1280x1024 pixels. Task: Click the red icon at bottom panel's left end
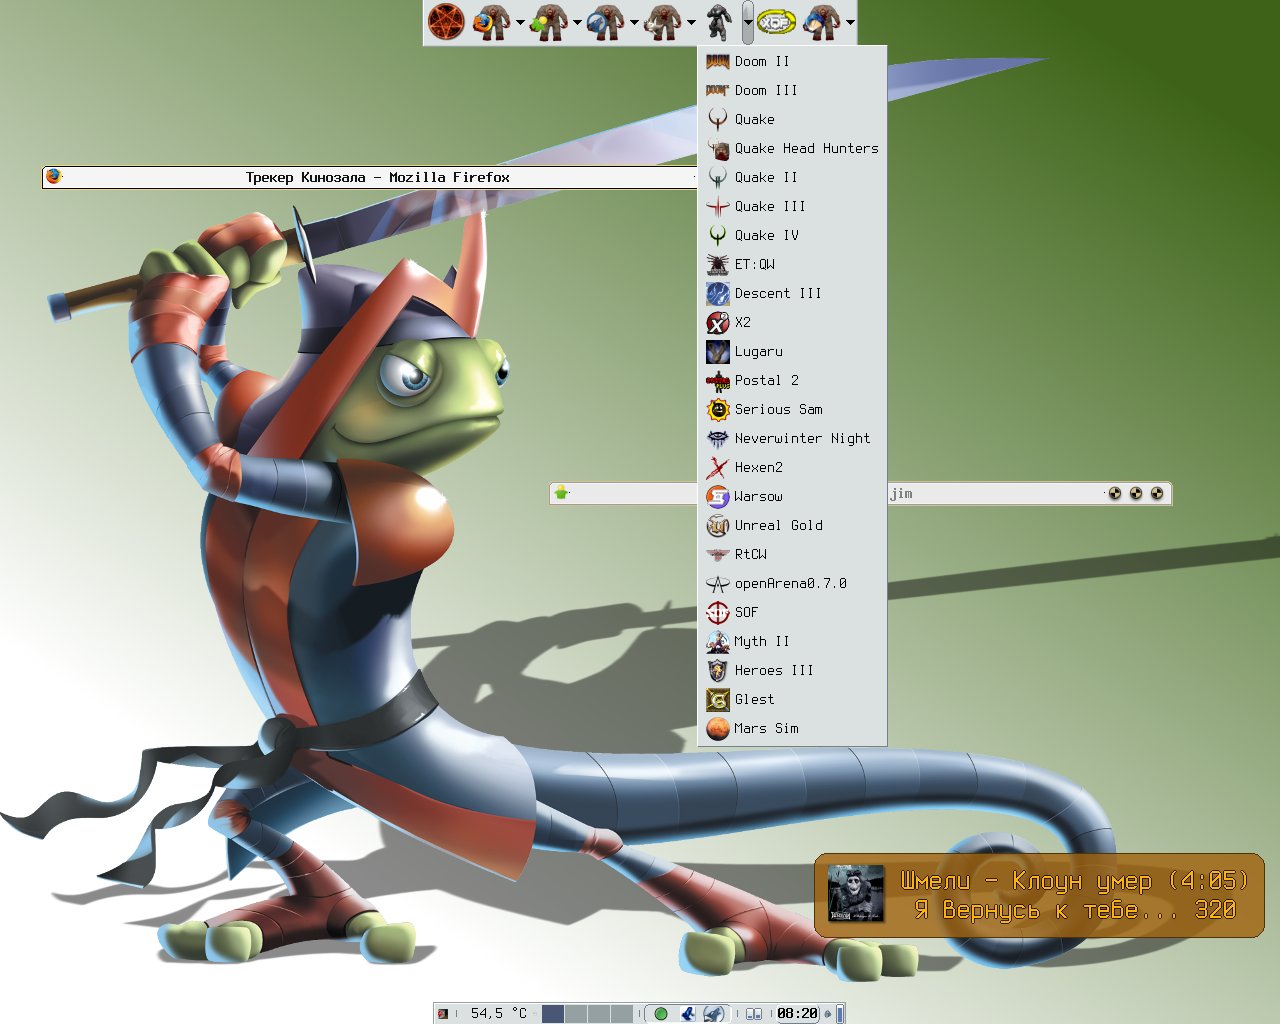pos(443,1013)
